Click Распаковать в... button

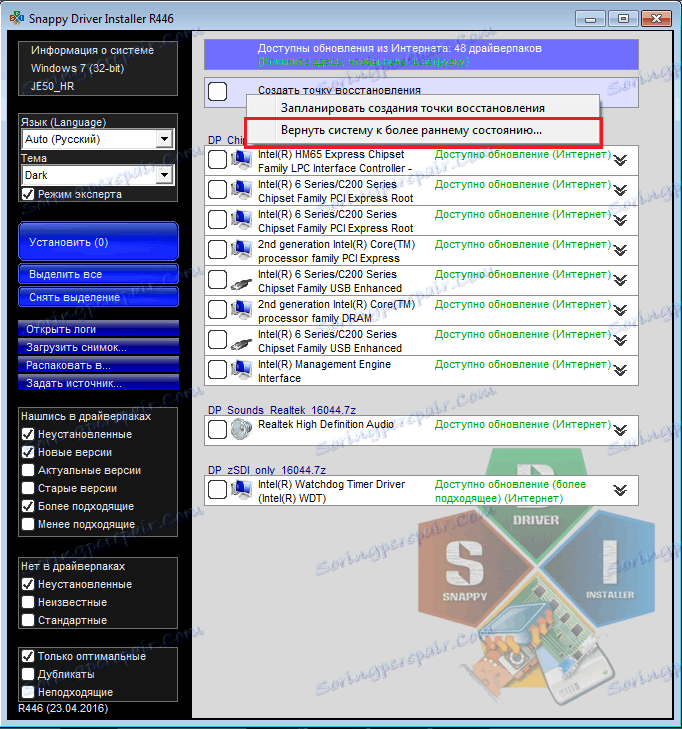click(x=98, y=365)
